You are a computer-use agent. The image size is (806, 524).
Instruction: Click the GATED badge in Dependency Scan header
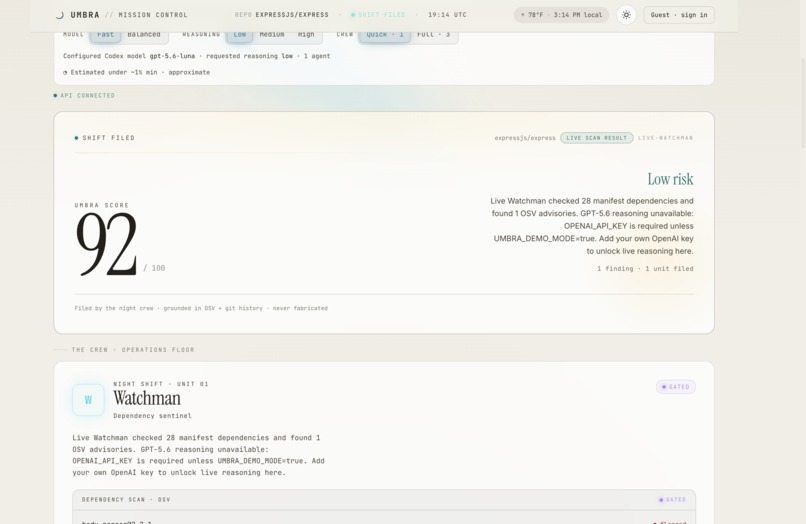672,500
